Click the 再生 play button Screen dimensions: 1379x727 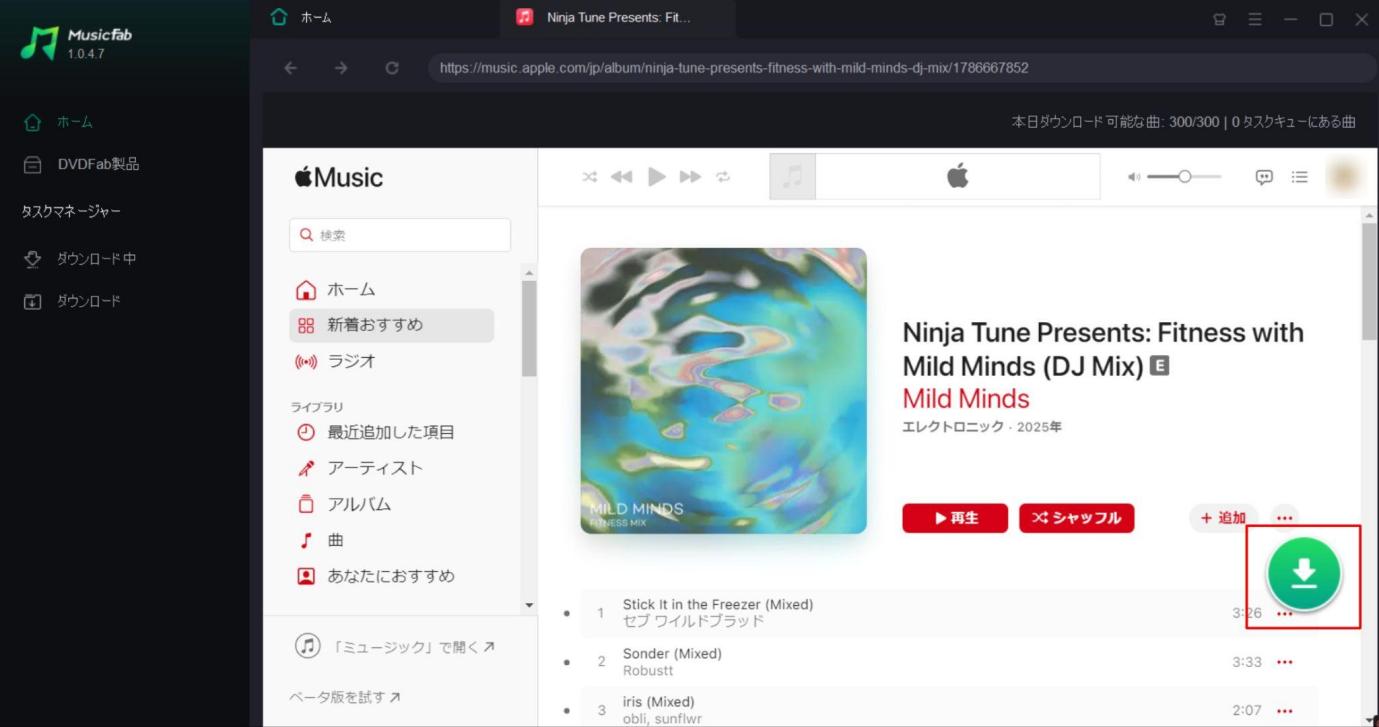(x=955, y=518)
